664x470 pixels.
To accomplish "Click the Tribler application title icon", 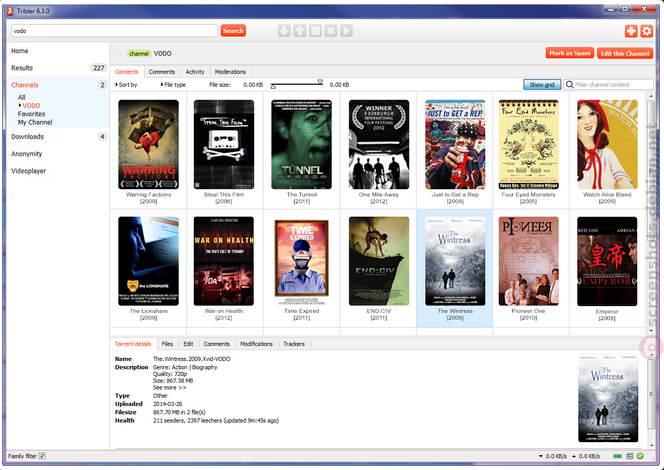I will pyautogui.click(x=10, y=11).
